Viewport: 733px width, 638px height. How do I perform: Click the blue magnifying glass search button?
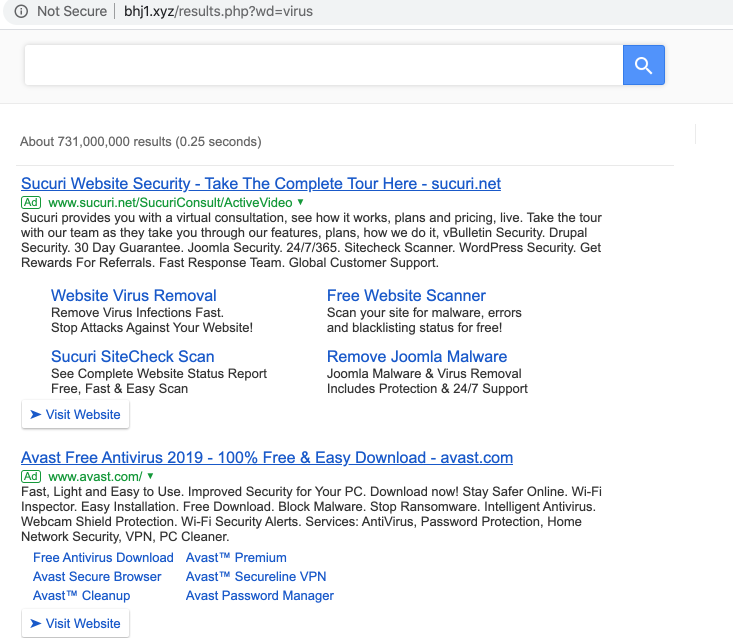[x=643, y=66]
